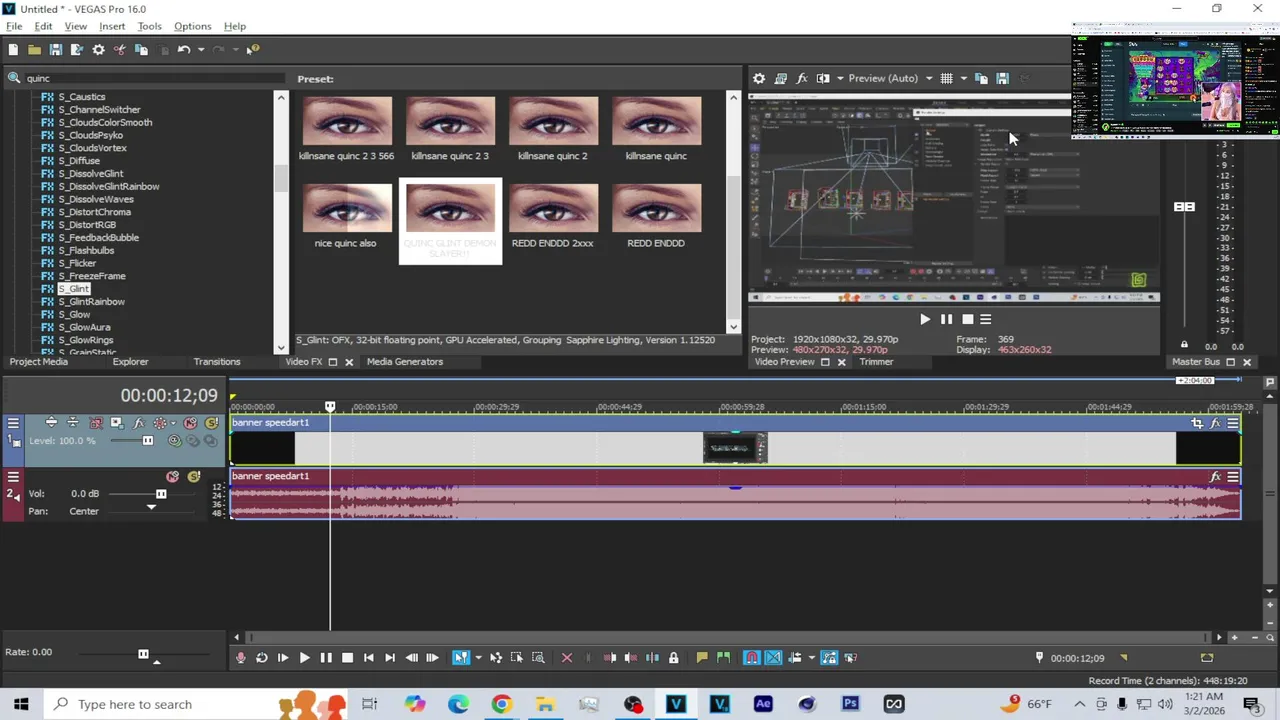
Task: Open Video Preview properties gear icon
Action: point(759,78)
